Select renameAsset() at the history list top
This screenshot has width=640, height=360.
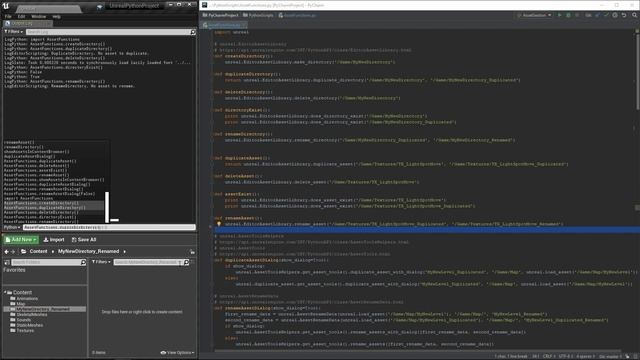pos(19,142)
